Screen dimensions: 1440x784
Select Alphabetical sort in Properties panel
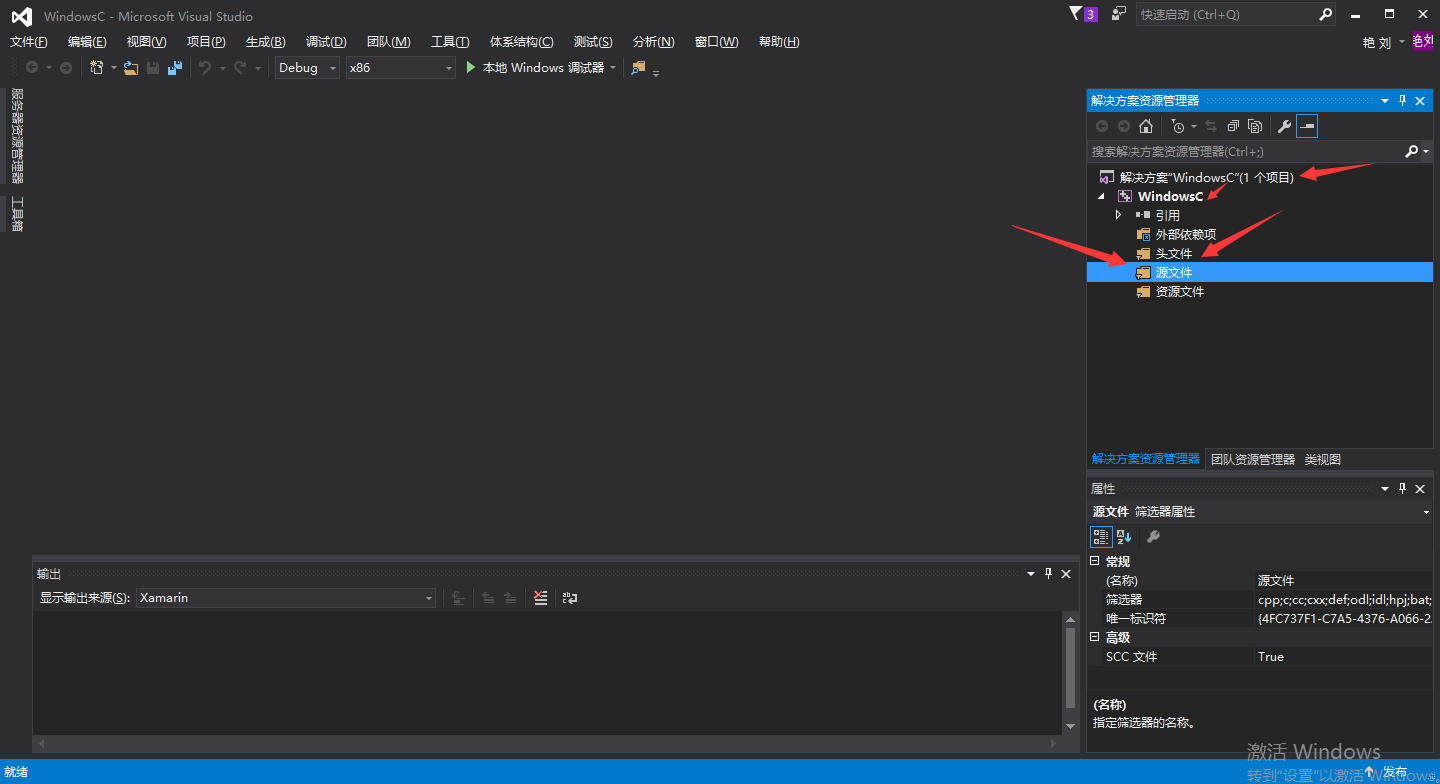point(1124,537)
